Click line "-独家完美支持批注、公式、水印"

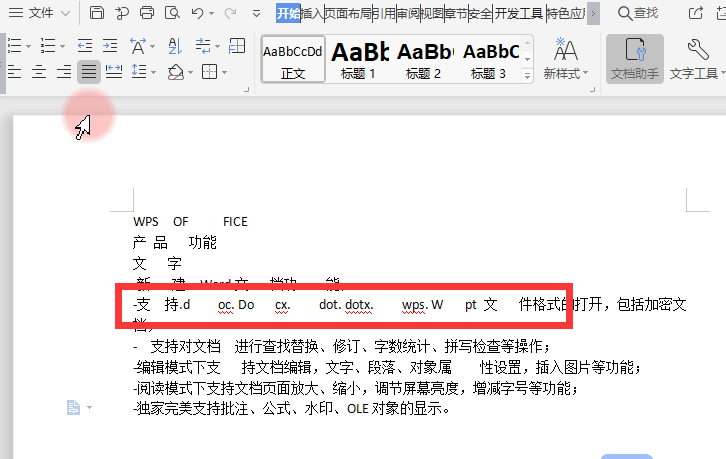[x=291, y=409]
